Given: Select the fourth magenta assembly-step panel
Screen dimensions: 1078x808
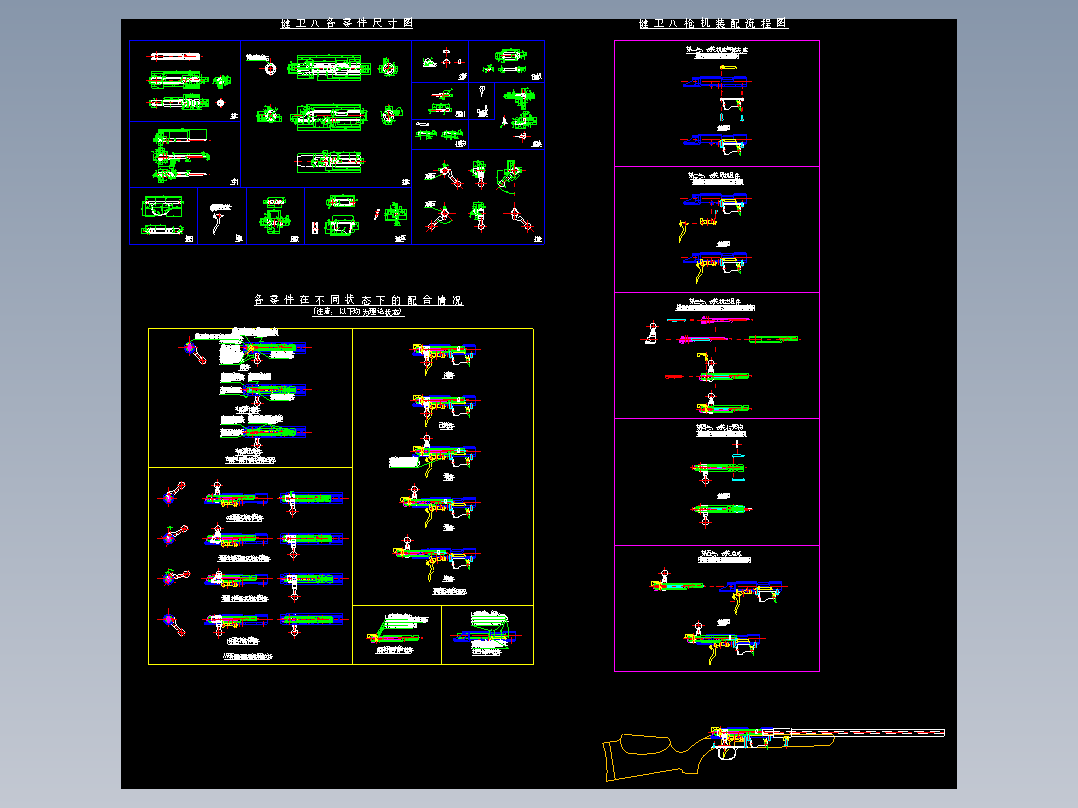Looking at the screenshot, I should (x=717, y=482).
